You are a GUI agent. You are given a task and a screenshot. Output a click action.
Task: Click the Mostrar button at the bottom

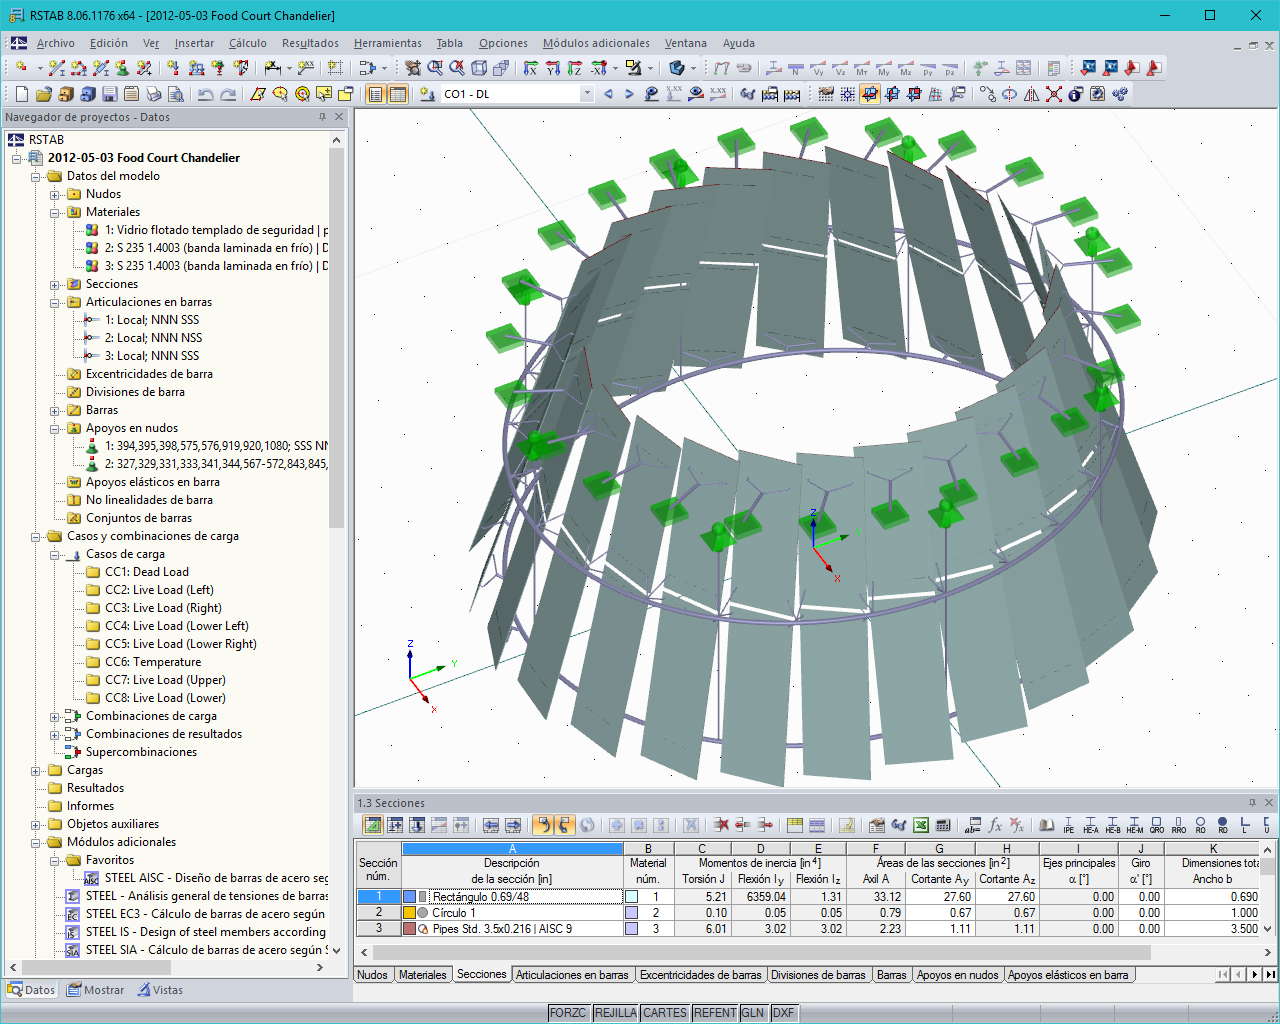coord(95,990)
